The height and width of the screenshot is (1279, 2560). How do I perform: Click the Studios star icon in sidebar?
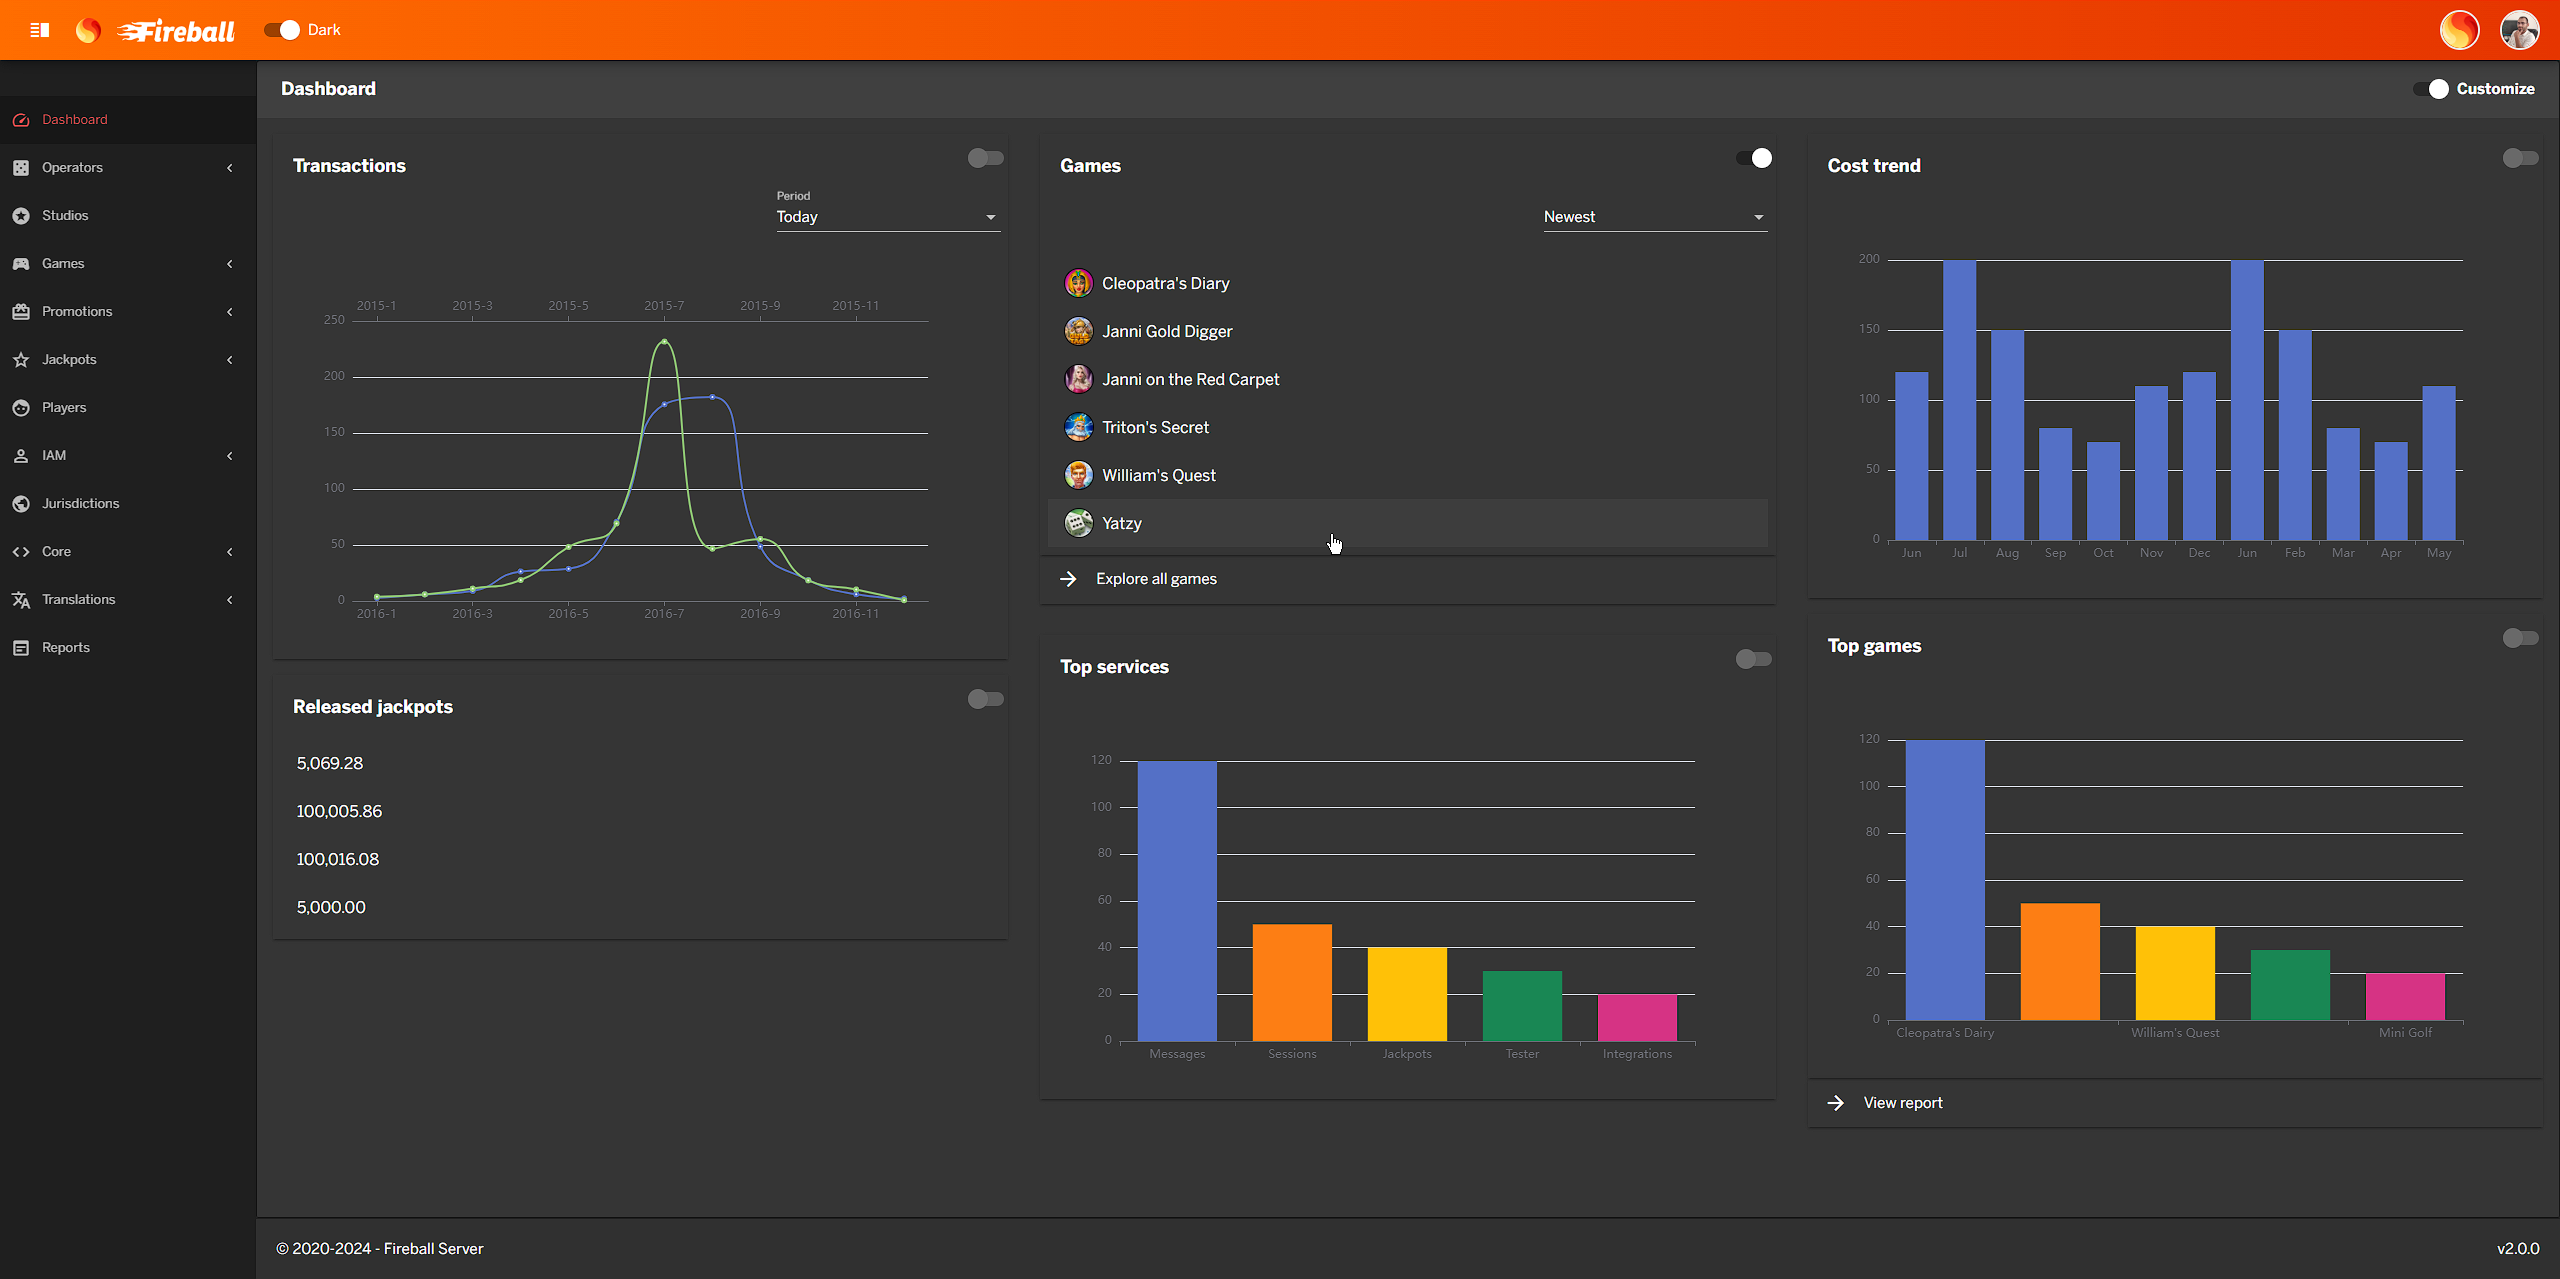21,216
